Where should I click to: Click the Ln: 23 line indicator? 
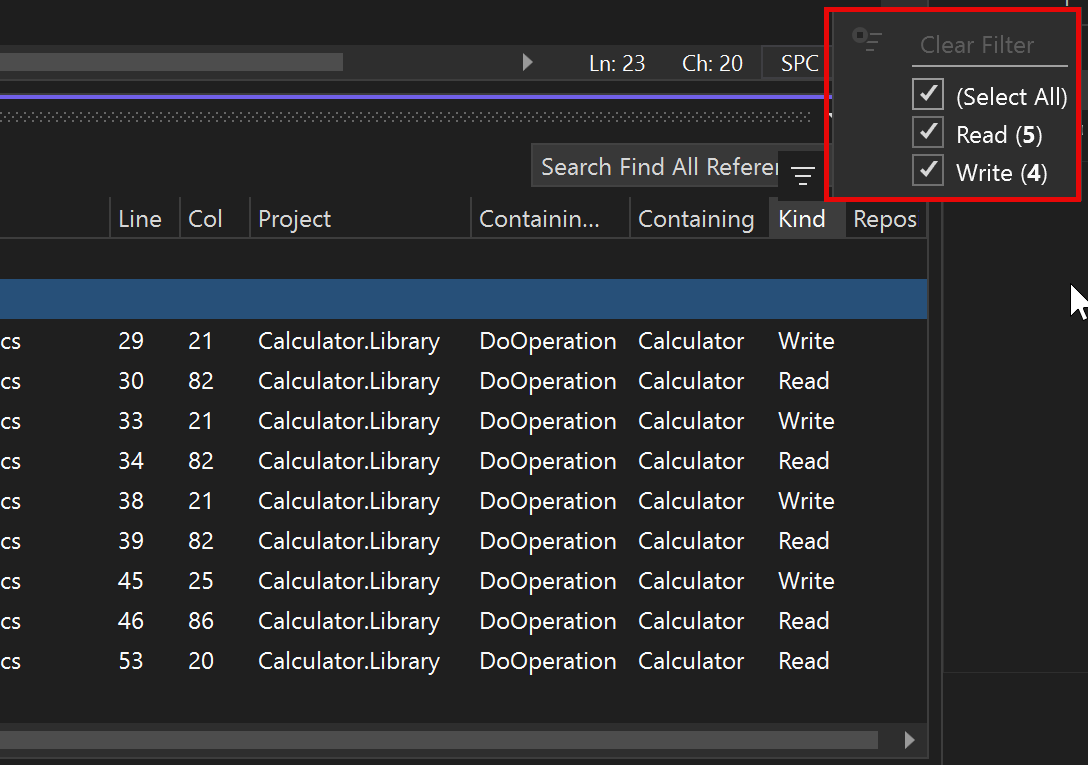click(617, 63)
